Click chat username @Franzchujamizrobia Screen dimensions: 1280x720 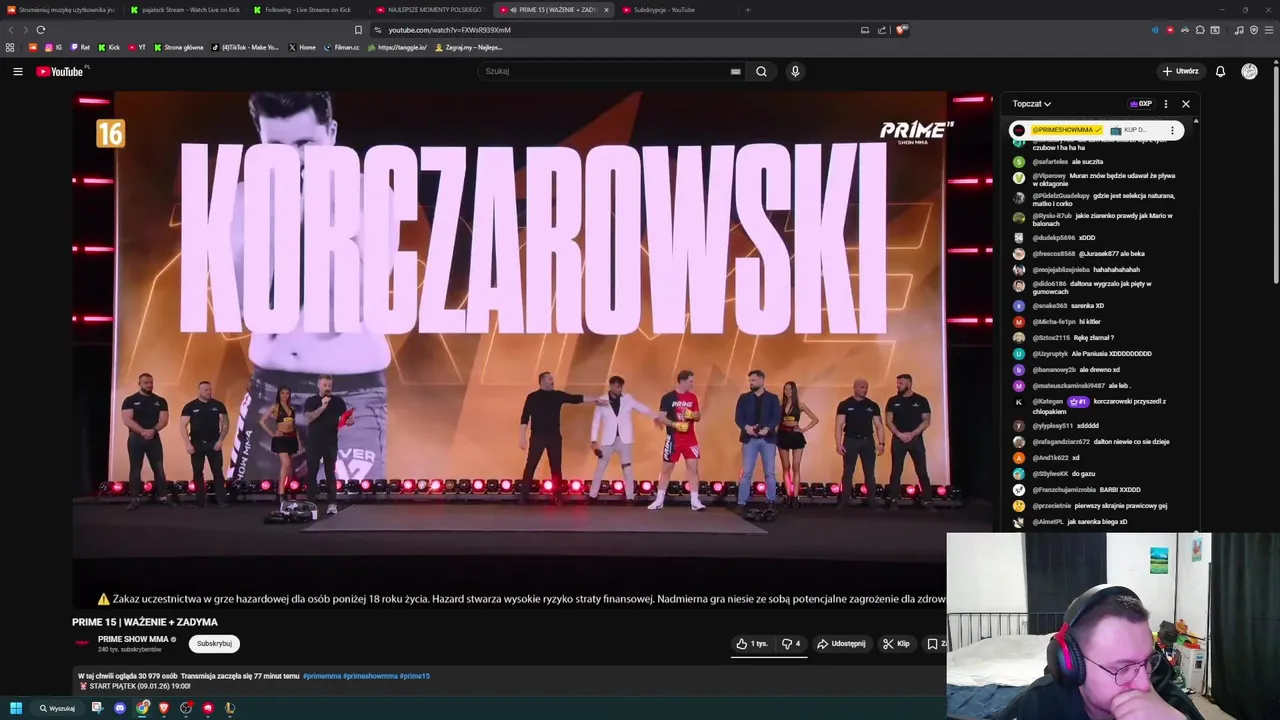[1064, 490]
